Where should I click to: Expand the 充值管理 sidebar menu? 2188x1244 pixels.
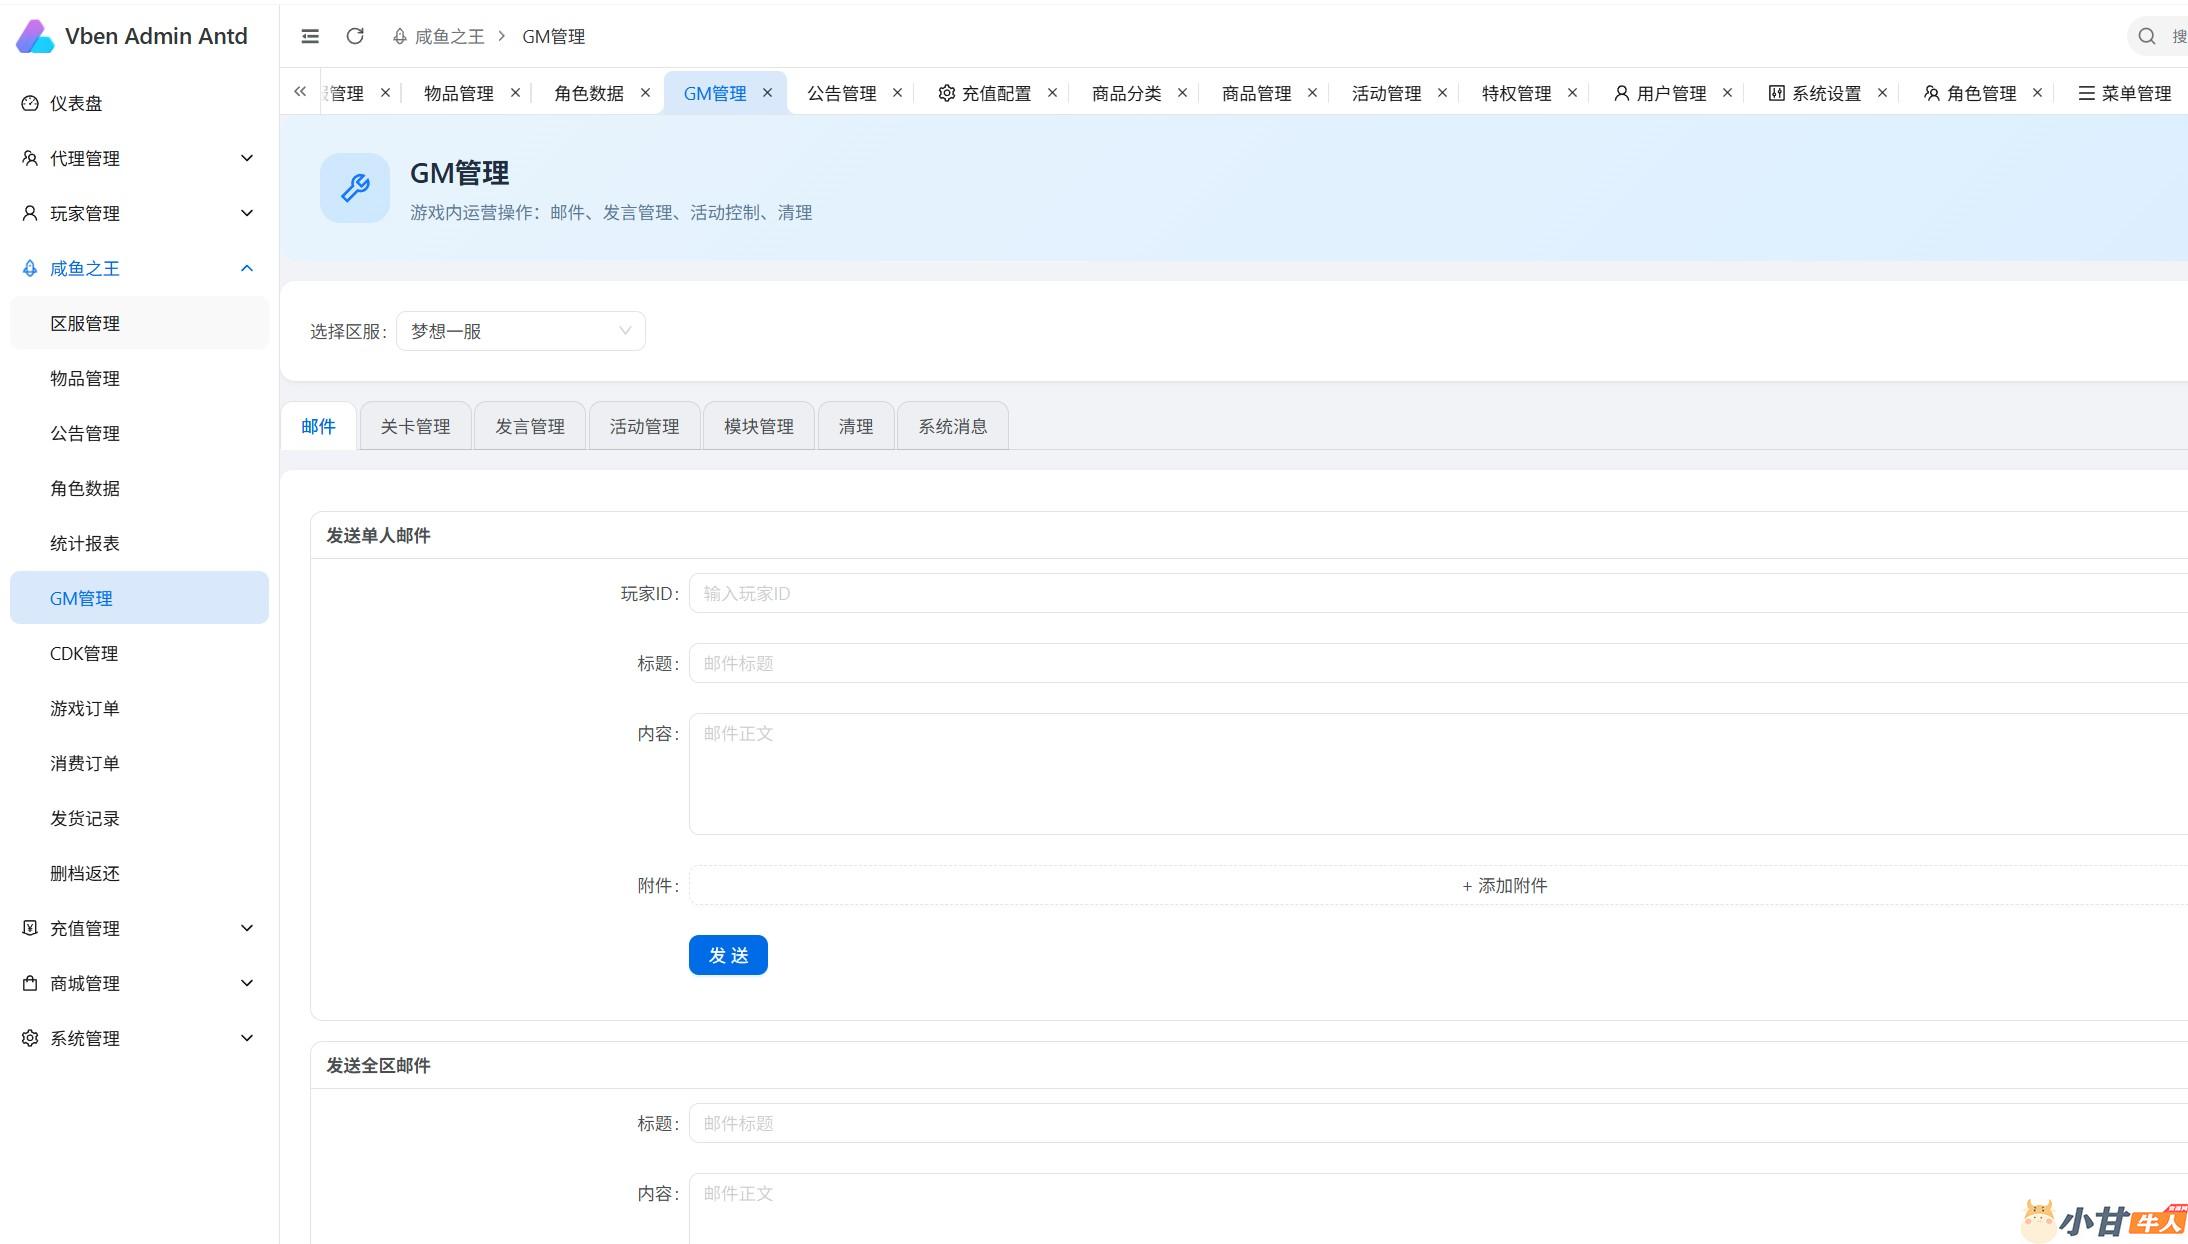(x=140, y=928)
